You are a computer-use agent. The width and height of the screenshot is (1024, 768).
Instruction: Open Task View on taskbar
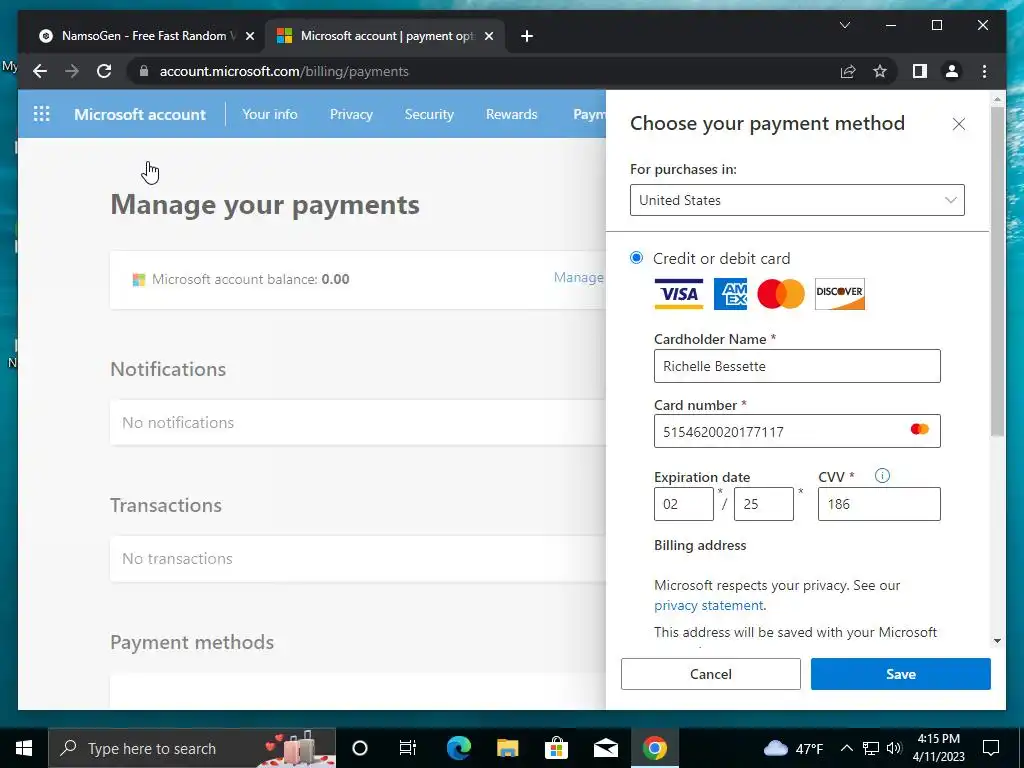(408, 748)
